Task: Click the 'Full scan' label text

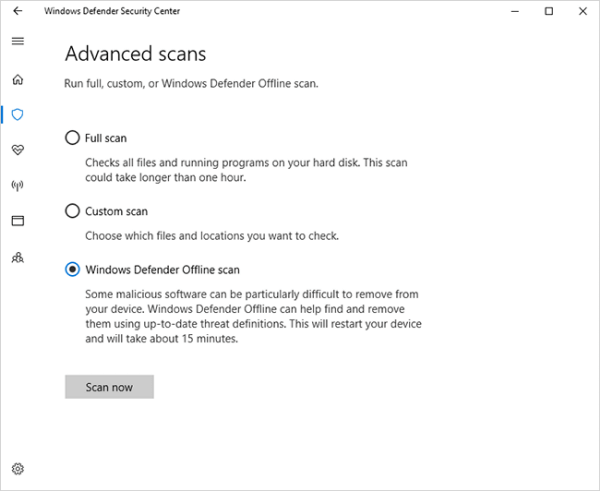Action: point(106,138)
